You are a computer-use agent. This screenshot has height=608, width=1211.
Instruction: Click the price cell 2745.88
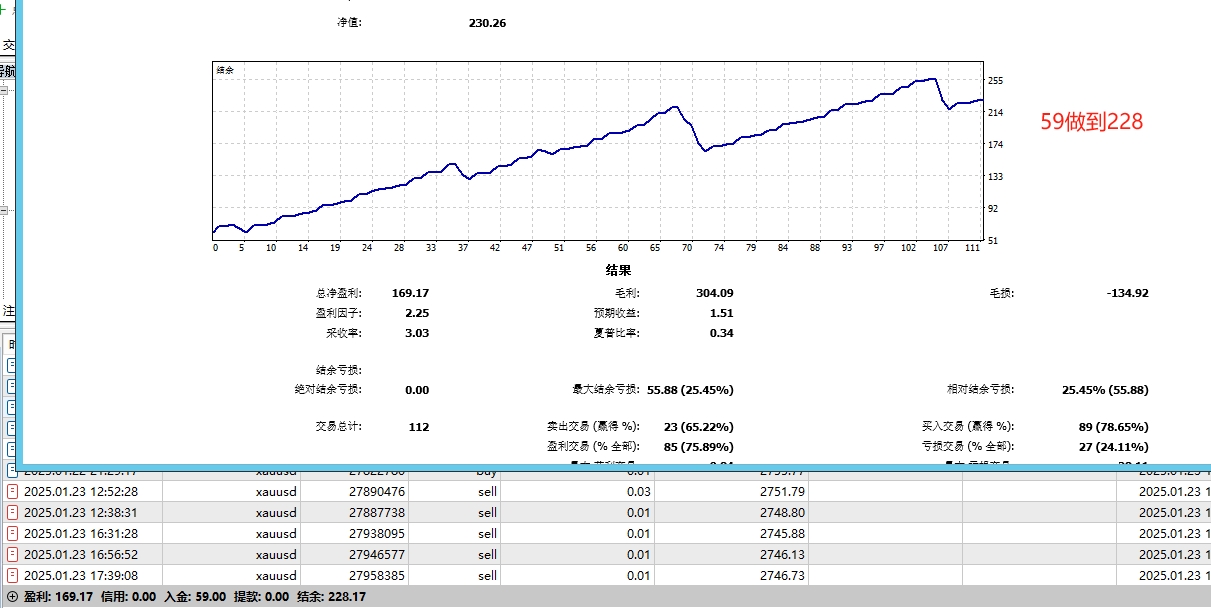(783, 533)
